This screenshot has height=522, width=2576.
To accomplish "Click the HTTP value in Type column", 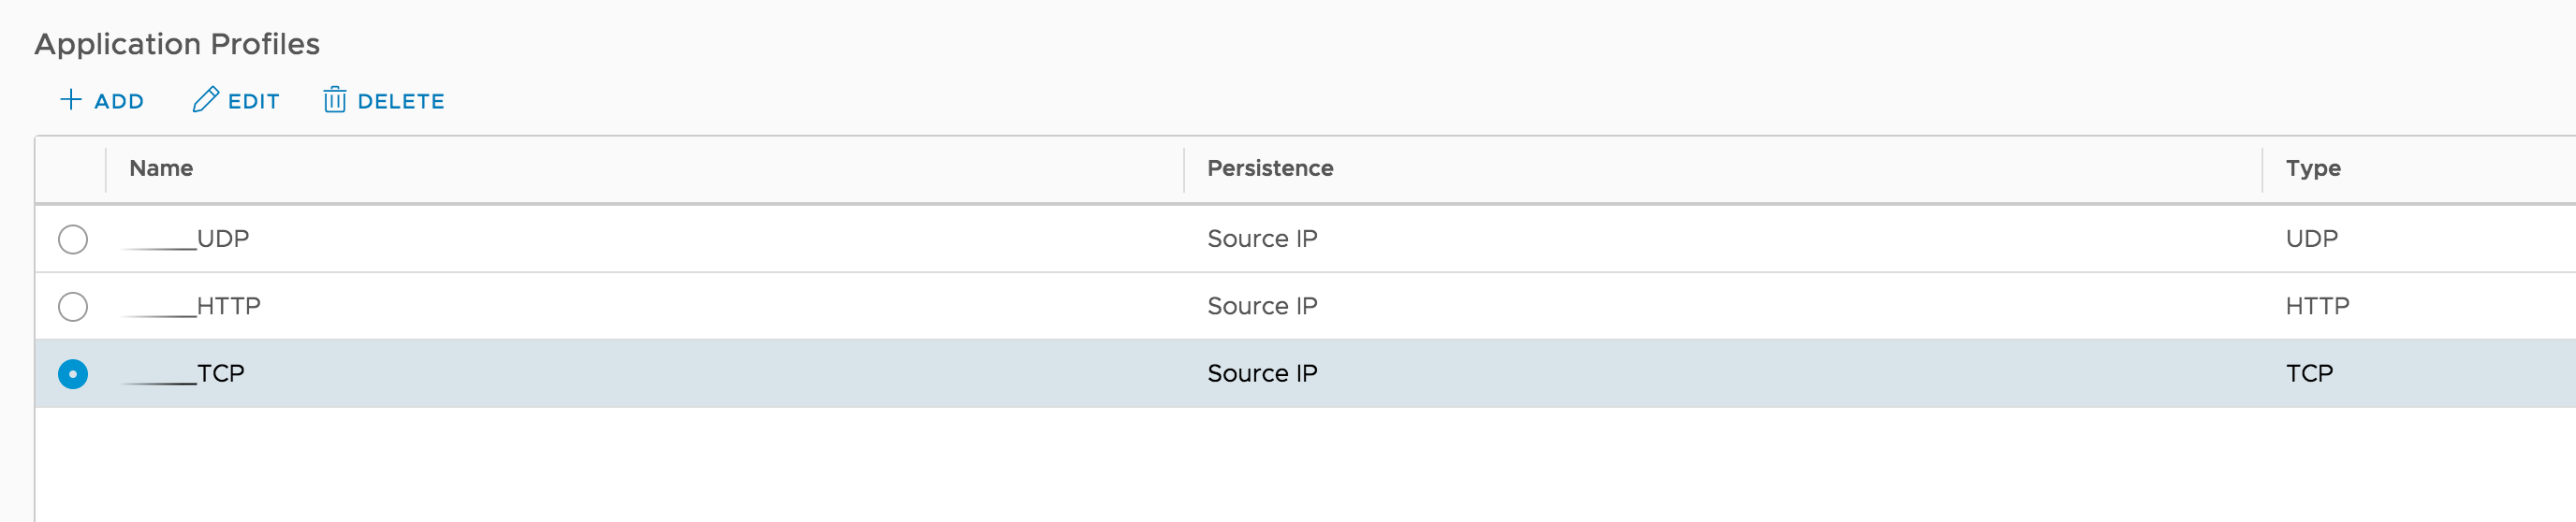I will [x=2317, y=306].
